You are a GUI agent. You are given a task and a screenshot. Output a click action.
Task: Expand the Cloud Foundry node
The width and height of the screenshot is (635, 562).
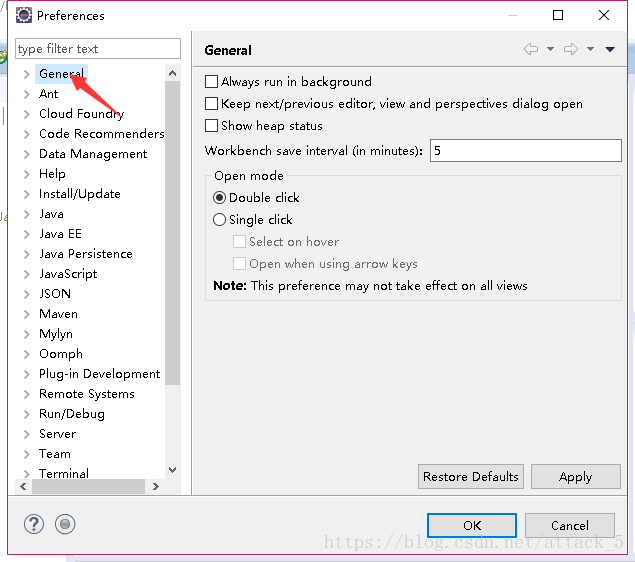(26, 114)
